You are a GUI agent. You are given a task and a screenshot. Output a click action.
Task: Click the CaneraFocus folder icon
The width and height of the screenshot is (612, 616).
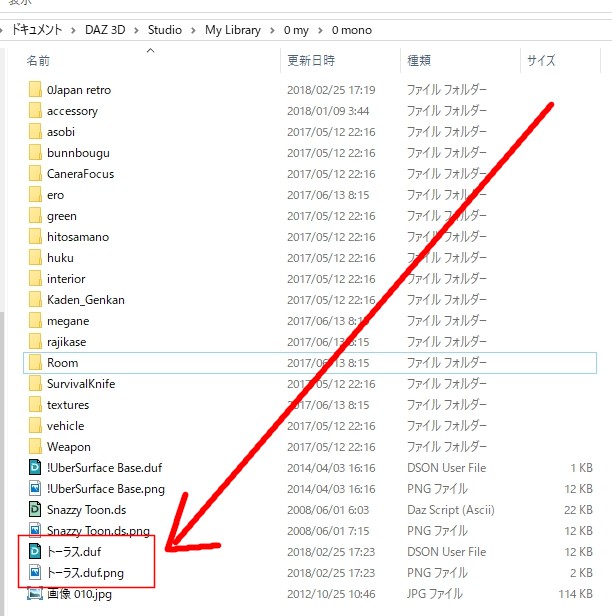35,174
